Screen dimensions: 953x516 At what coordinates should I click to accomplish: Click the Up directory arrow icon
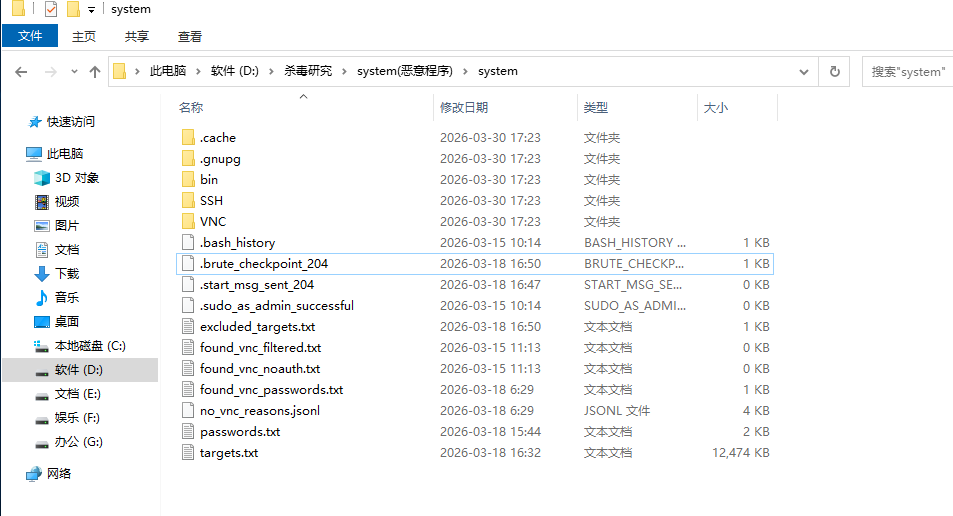(95, 72)
